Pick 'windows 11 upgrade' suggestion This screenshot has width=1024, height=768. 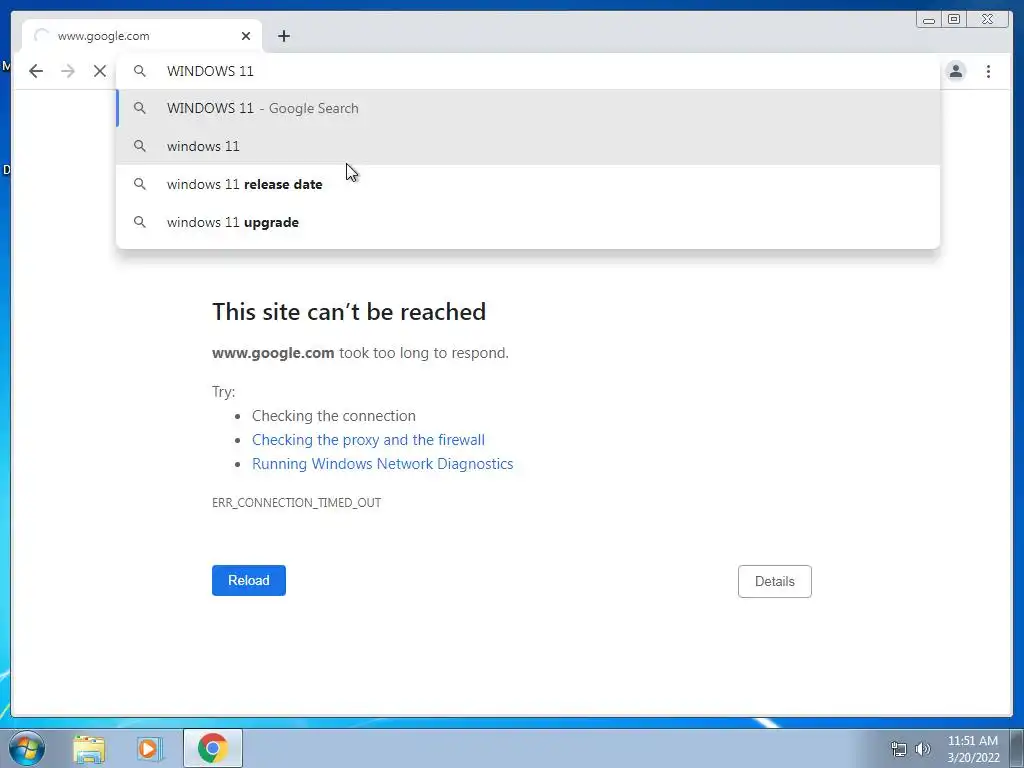(528, 222)
